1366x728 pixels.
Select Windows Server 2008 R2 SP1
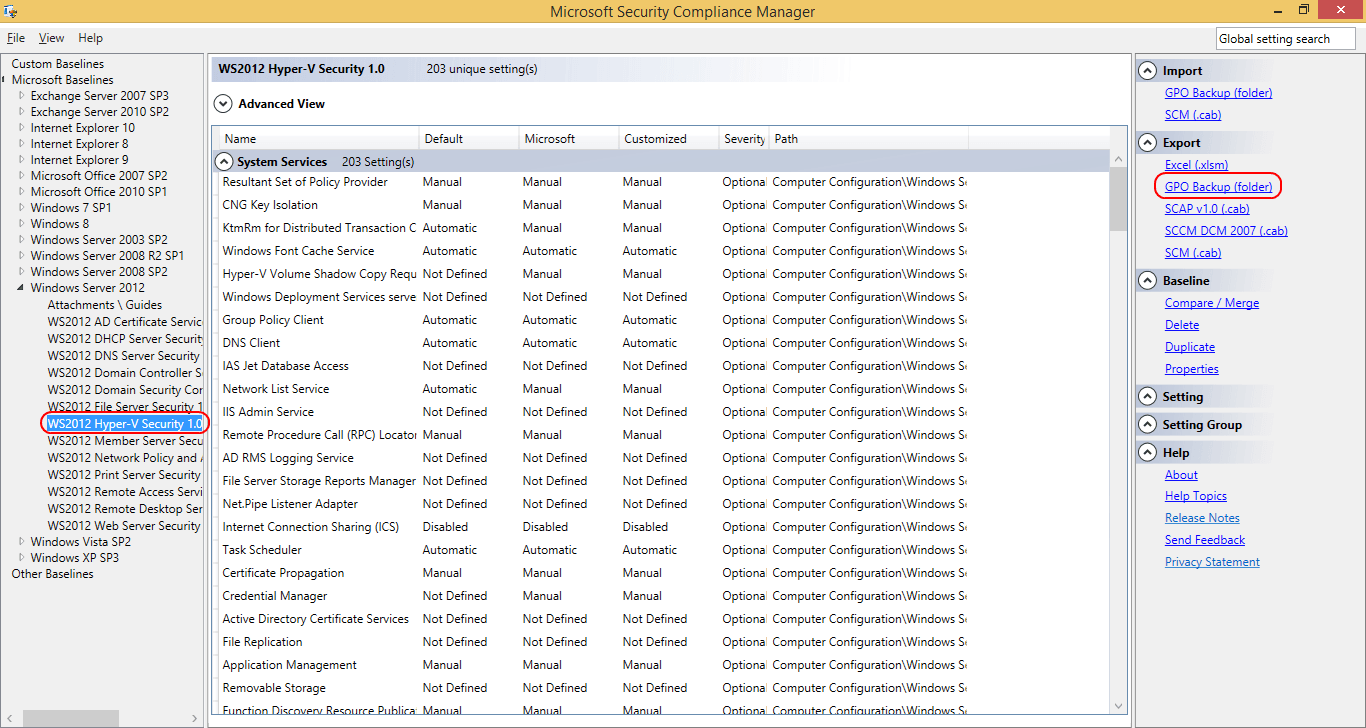coord(107,256)
